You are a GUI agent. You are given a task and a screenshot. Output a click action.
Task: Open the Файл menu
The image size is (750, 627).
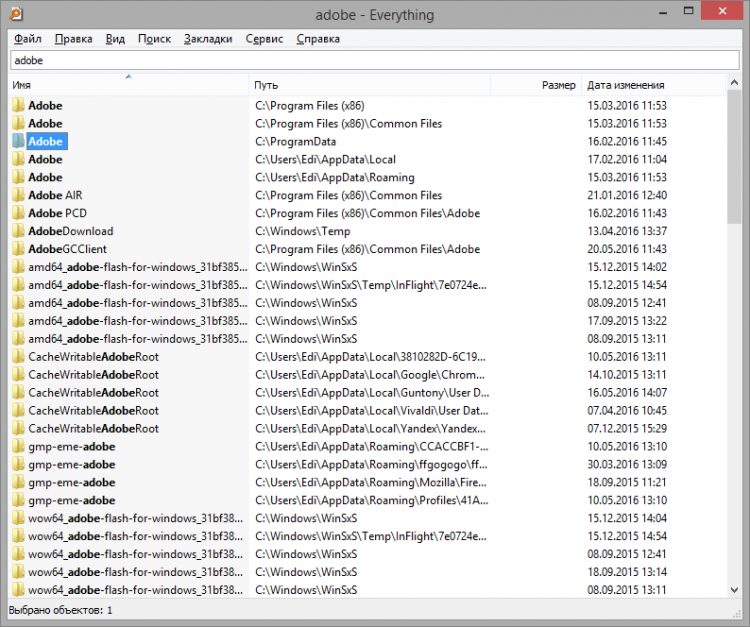(x=28, y=39)
